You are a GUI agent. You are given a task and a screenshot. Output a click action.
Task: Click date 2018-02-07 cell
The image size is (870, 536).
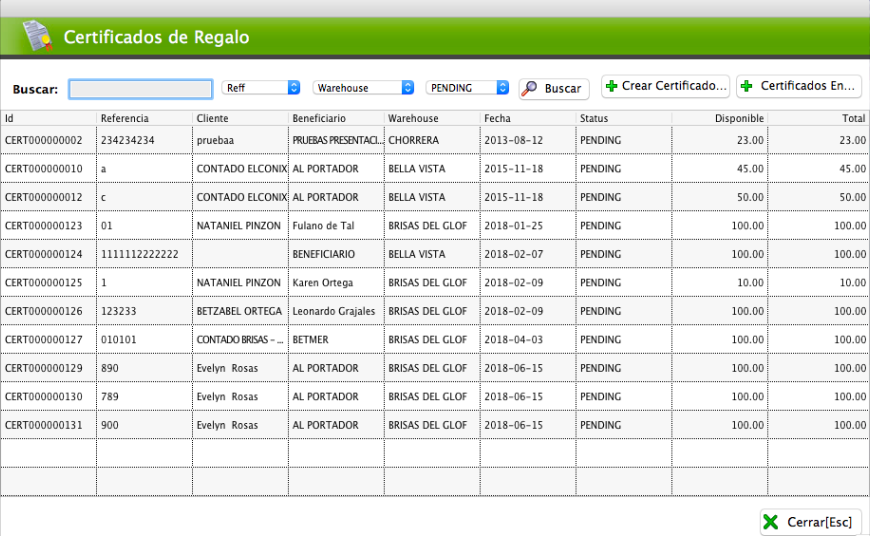(528, 254)
